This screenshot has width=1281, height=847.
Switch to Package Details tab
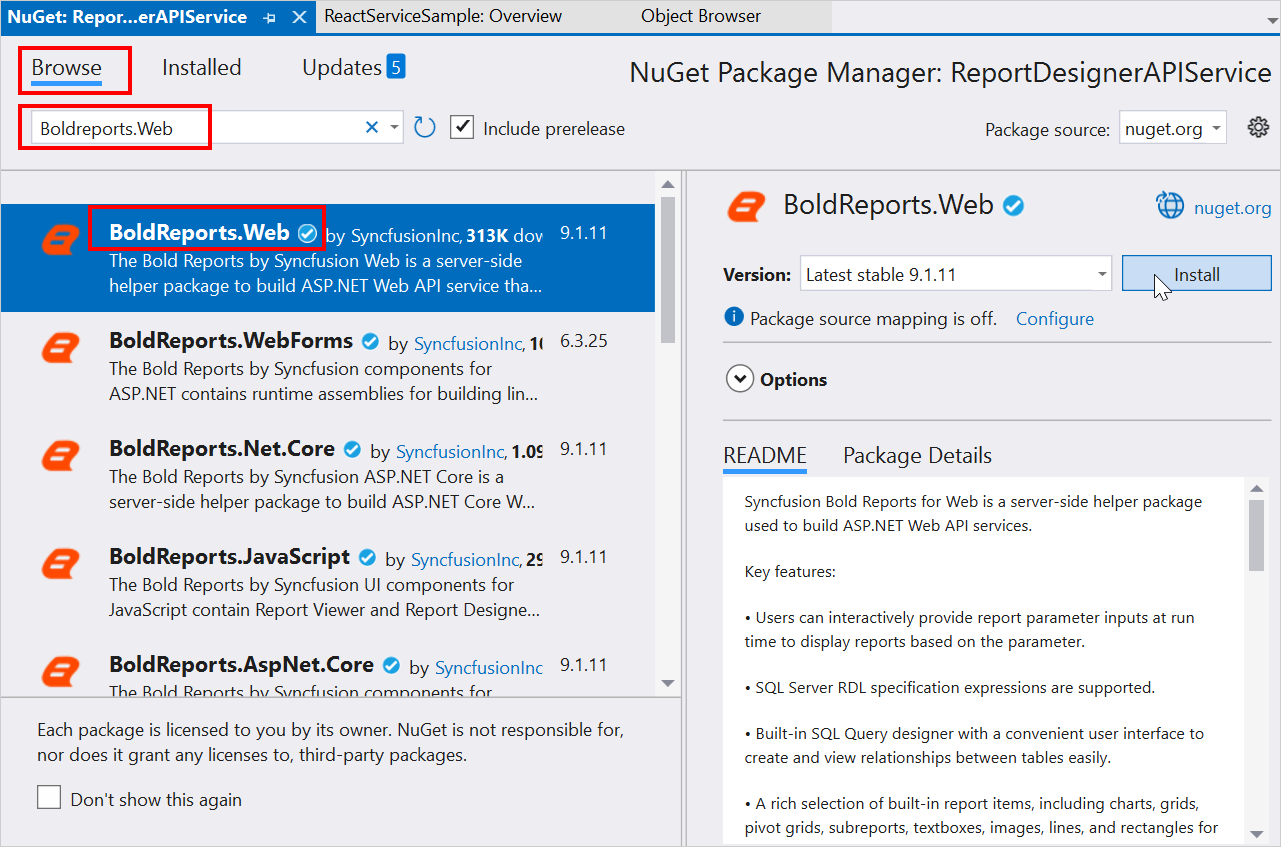(x=917, y=455)
